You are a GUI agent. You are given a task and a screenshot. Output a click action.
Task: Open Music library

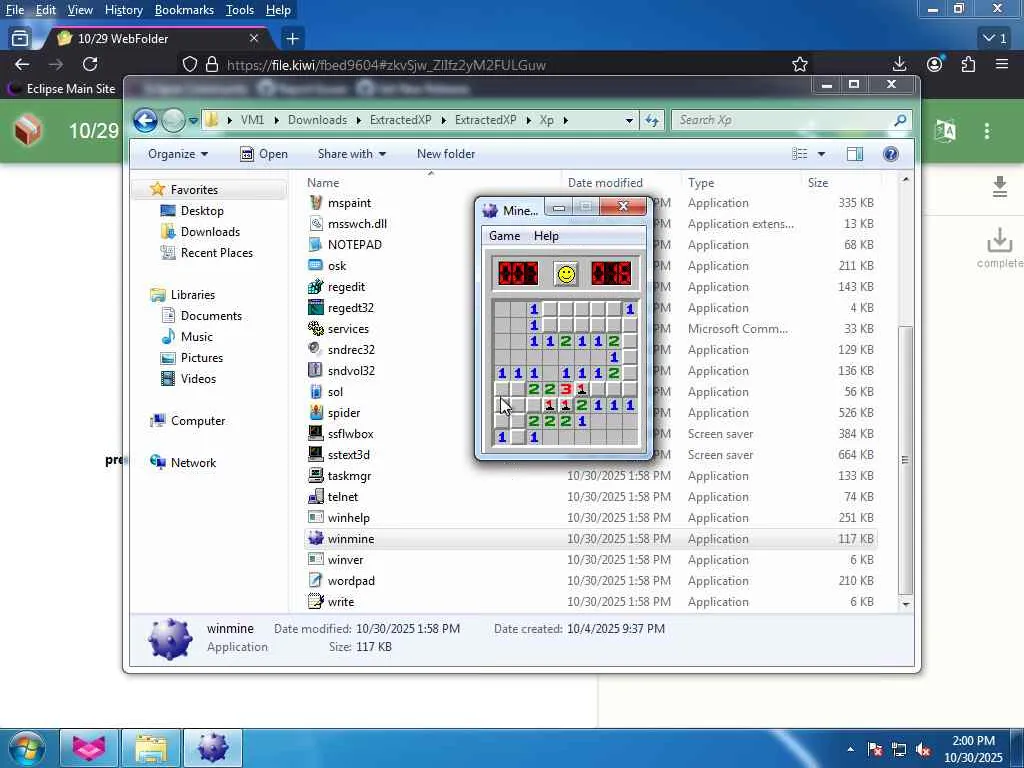pos(197,336)
